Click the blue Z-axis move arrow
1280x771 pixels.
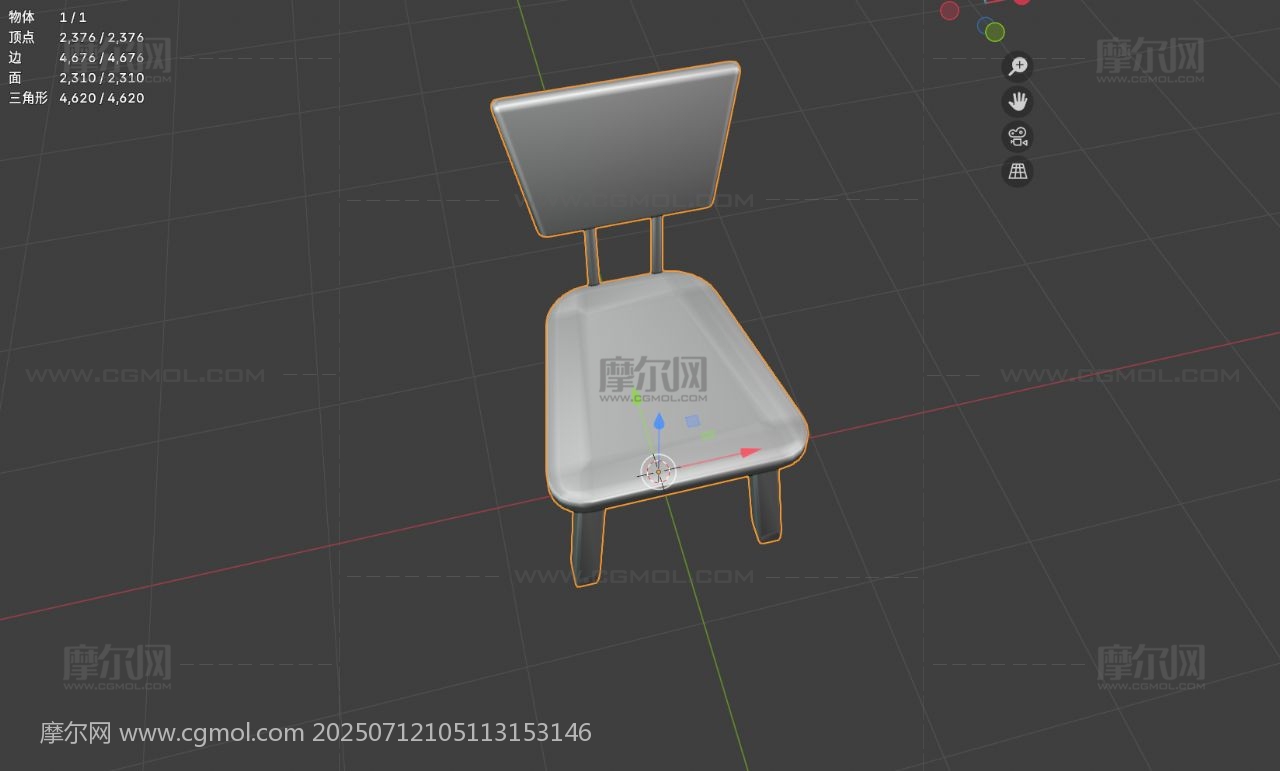658,421
